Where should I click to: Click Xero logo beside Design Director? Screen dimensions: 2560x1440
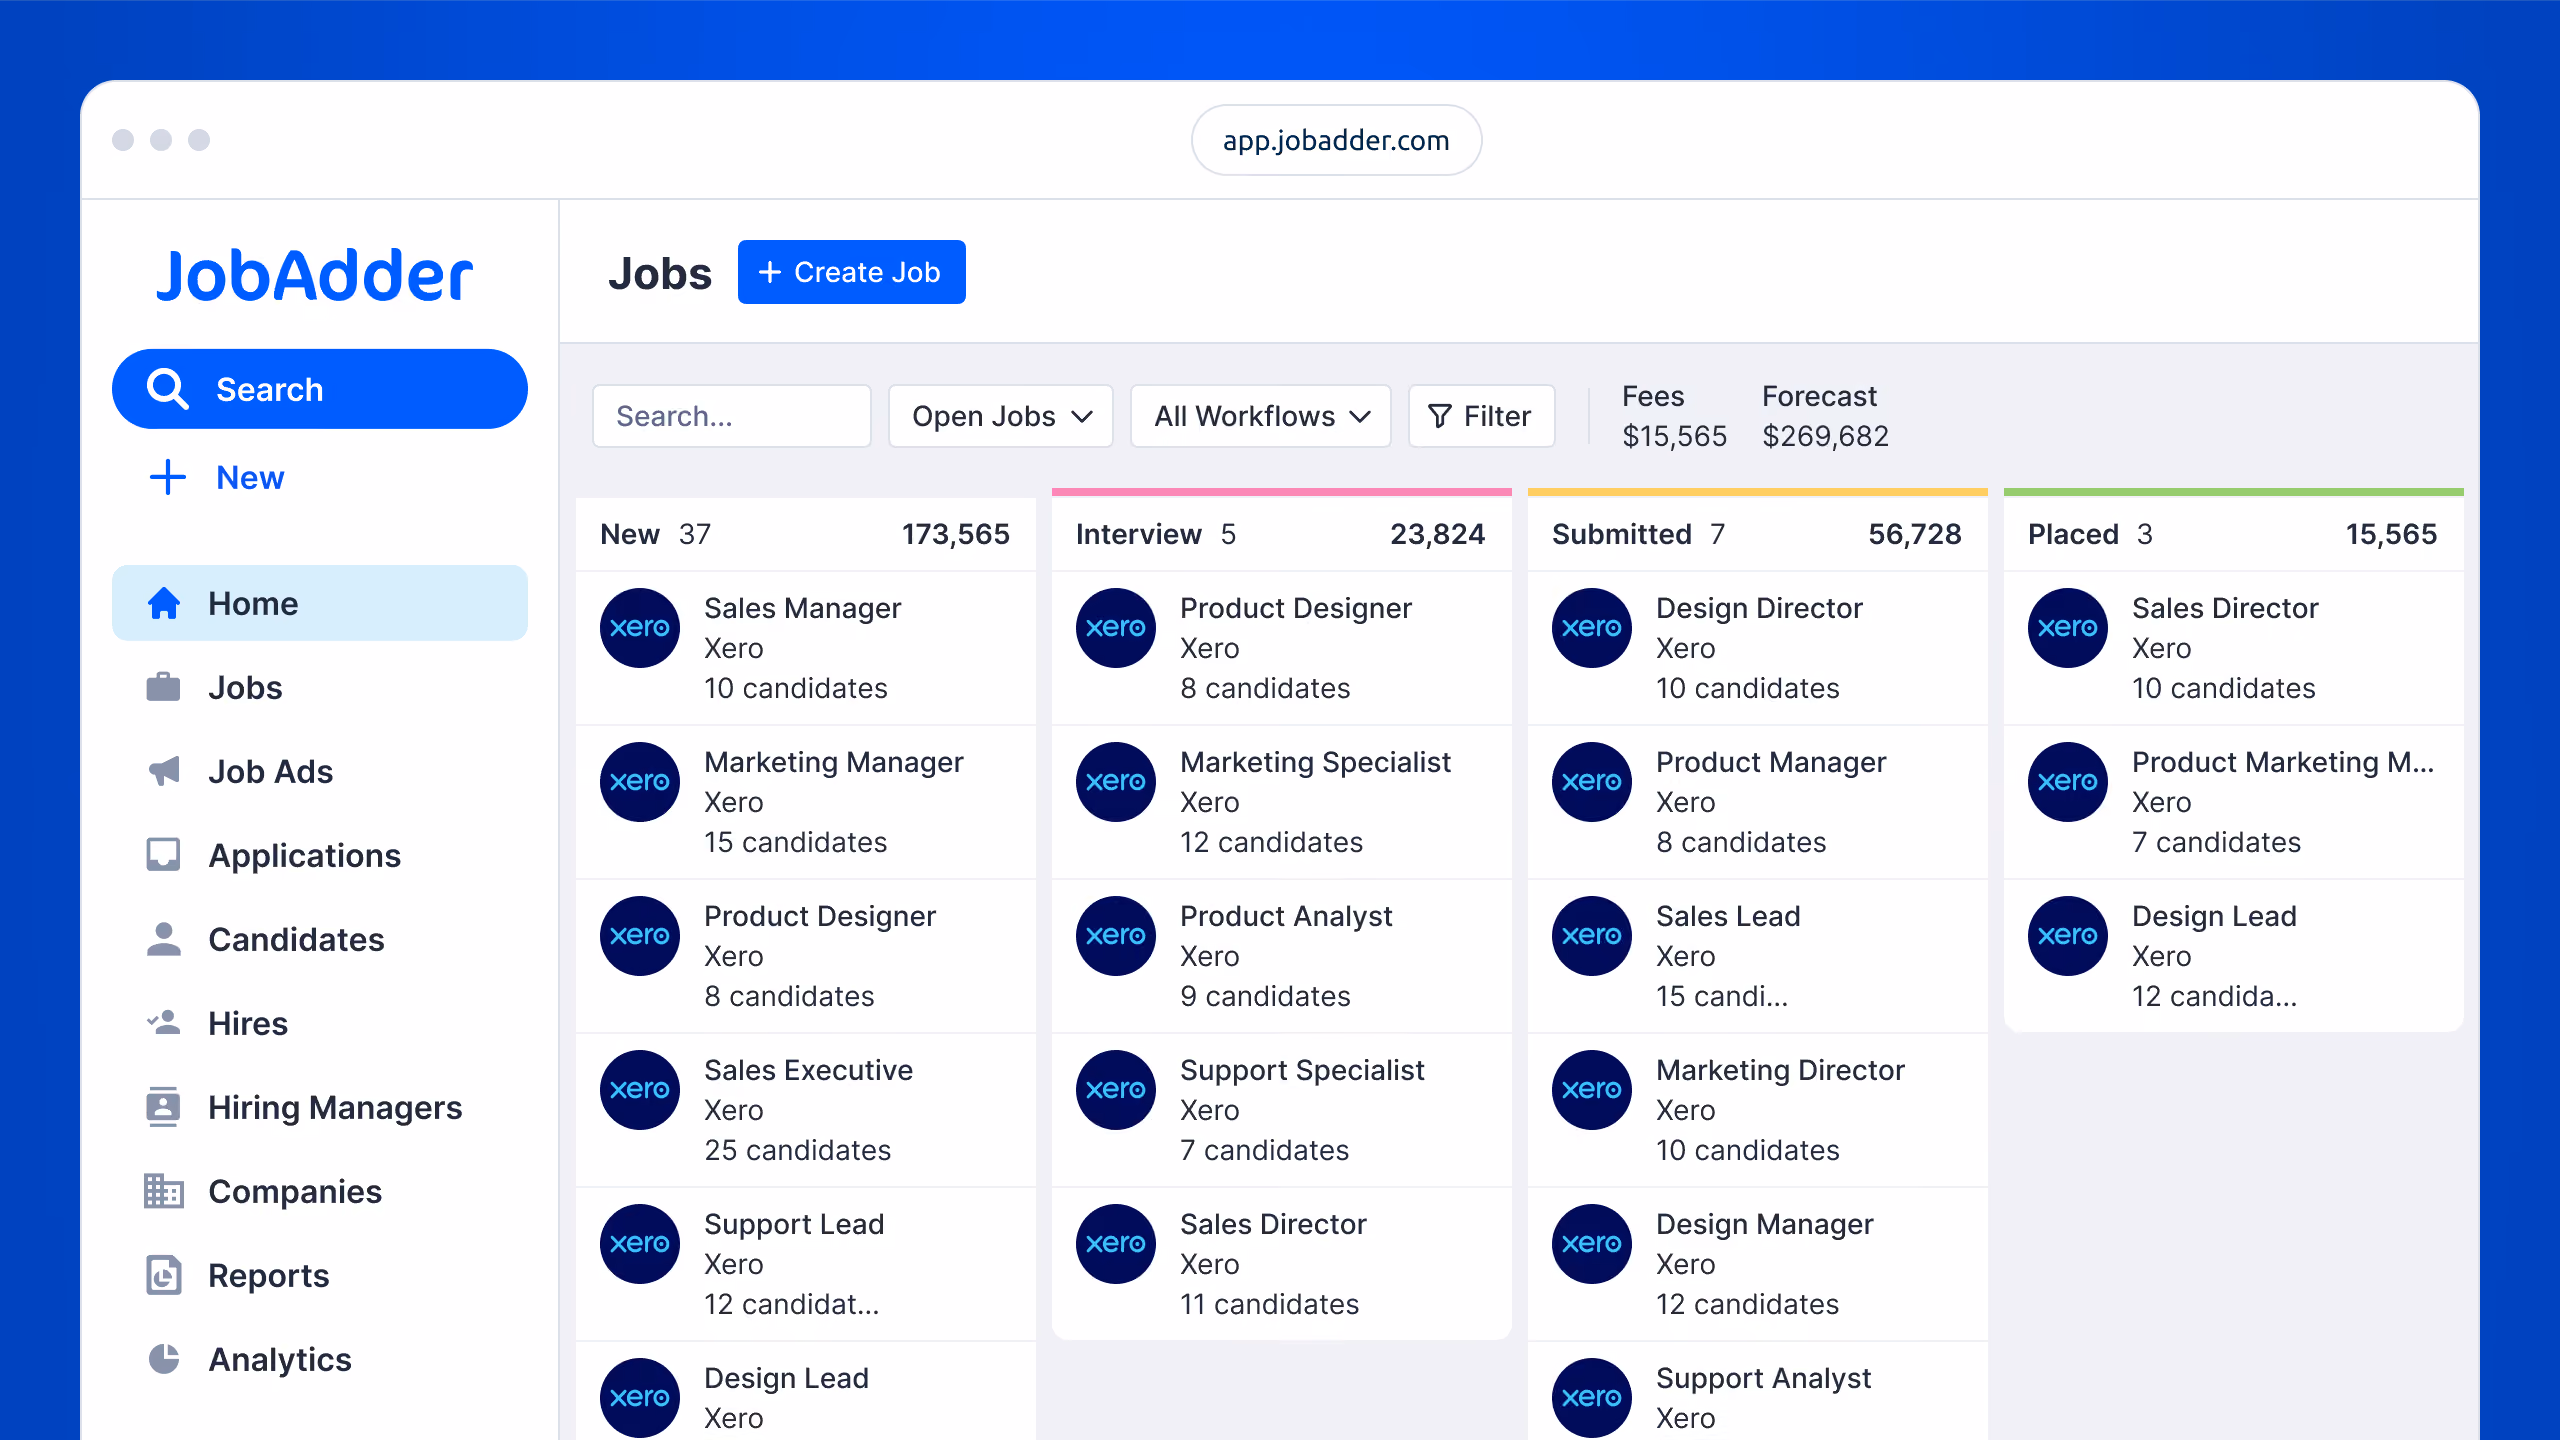click(1592, 628)
